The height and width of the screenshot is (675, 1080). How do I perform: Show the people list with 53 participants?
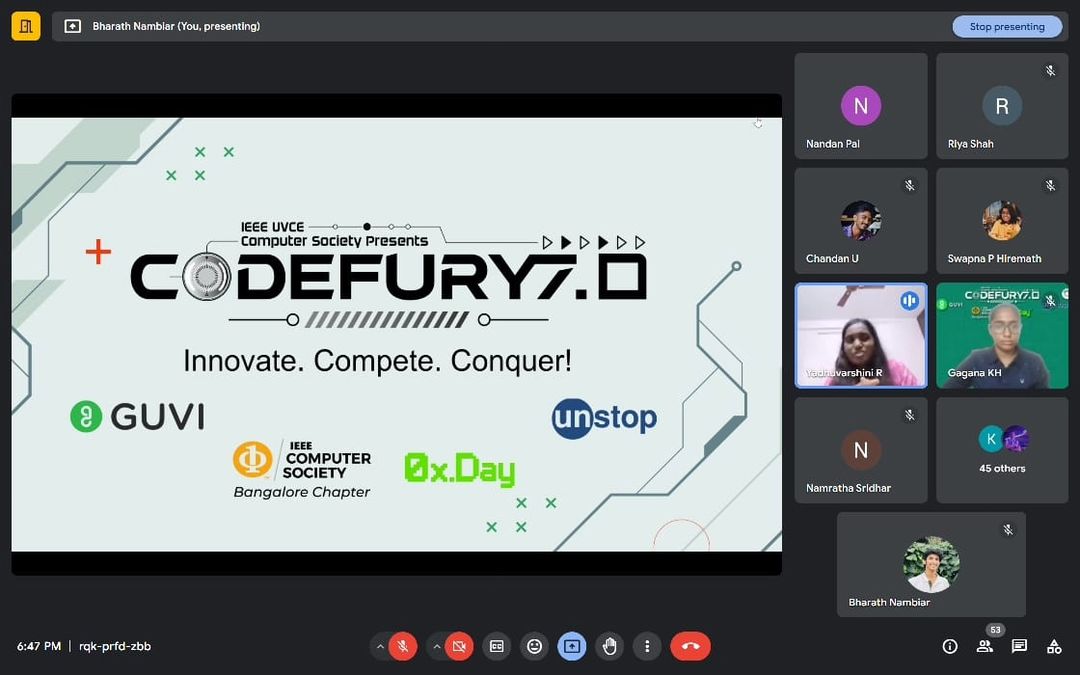point(985,646)
